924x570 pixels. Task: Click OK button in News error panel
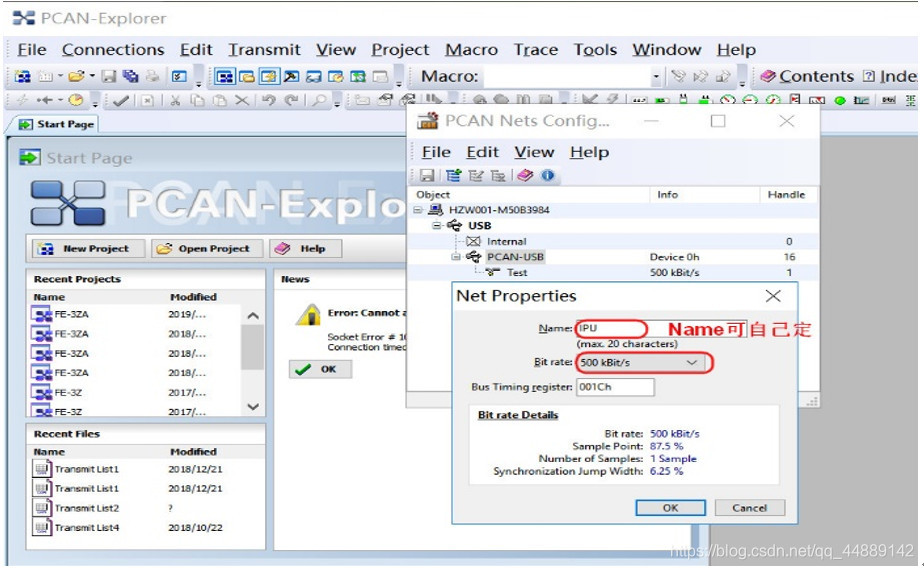point(320,370)
